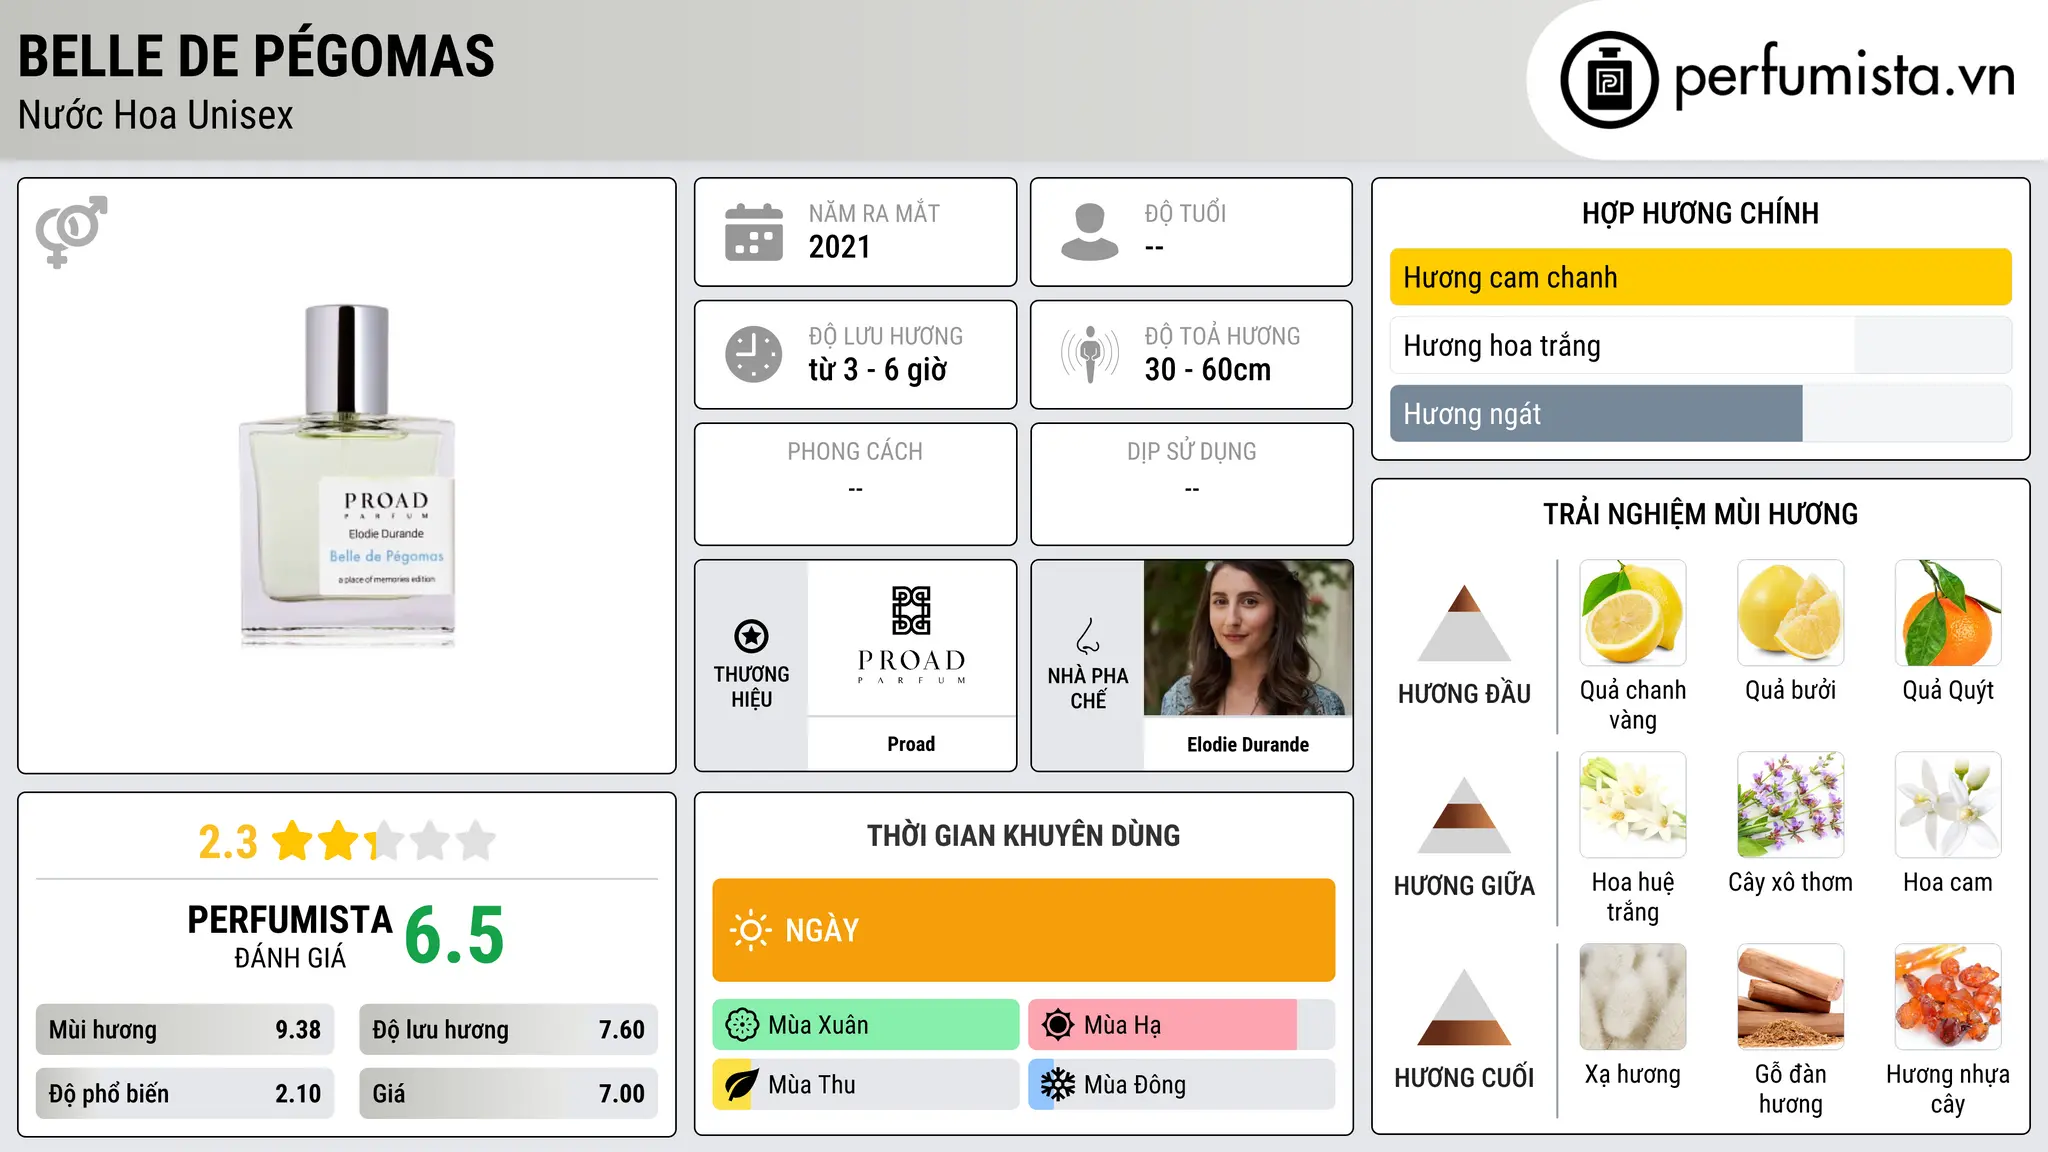Click the Mùi hương 9.38 score bar
The height and width of the screenshot is (1152, 2048).
[x=185, y=1030]
